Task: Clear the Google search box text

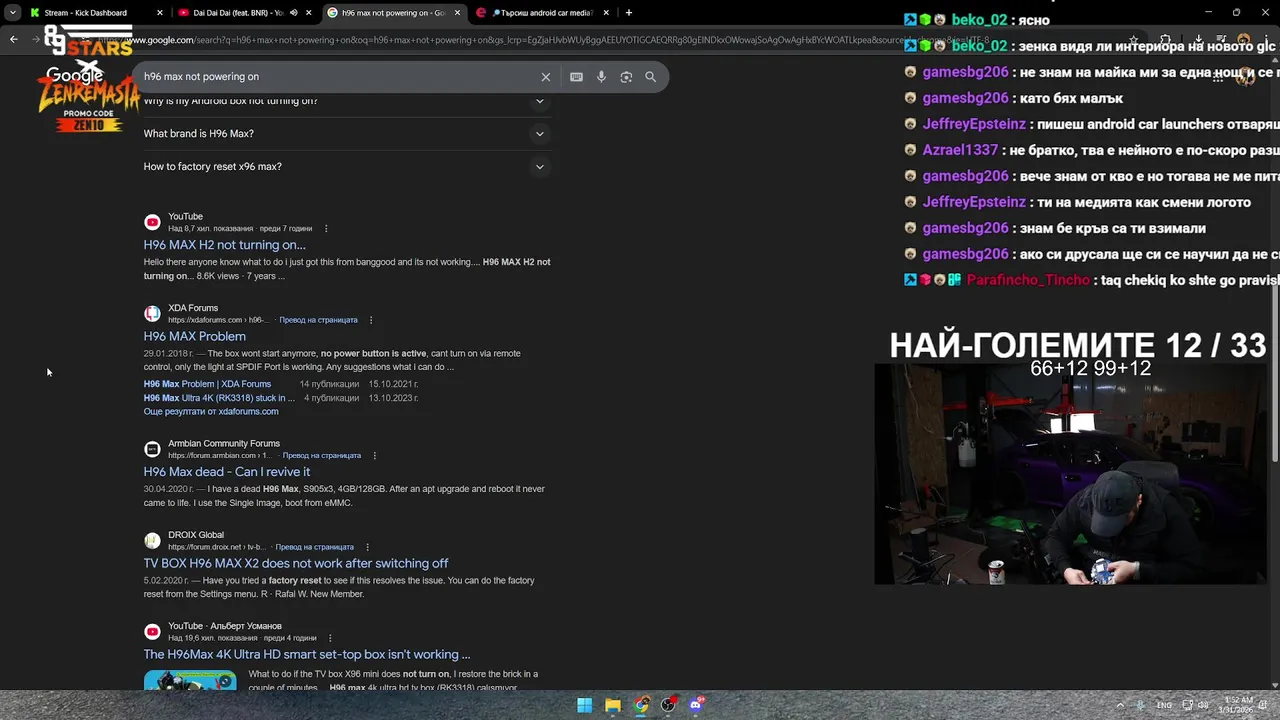Action: (x=546, y=77)
